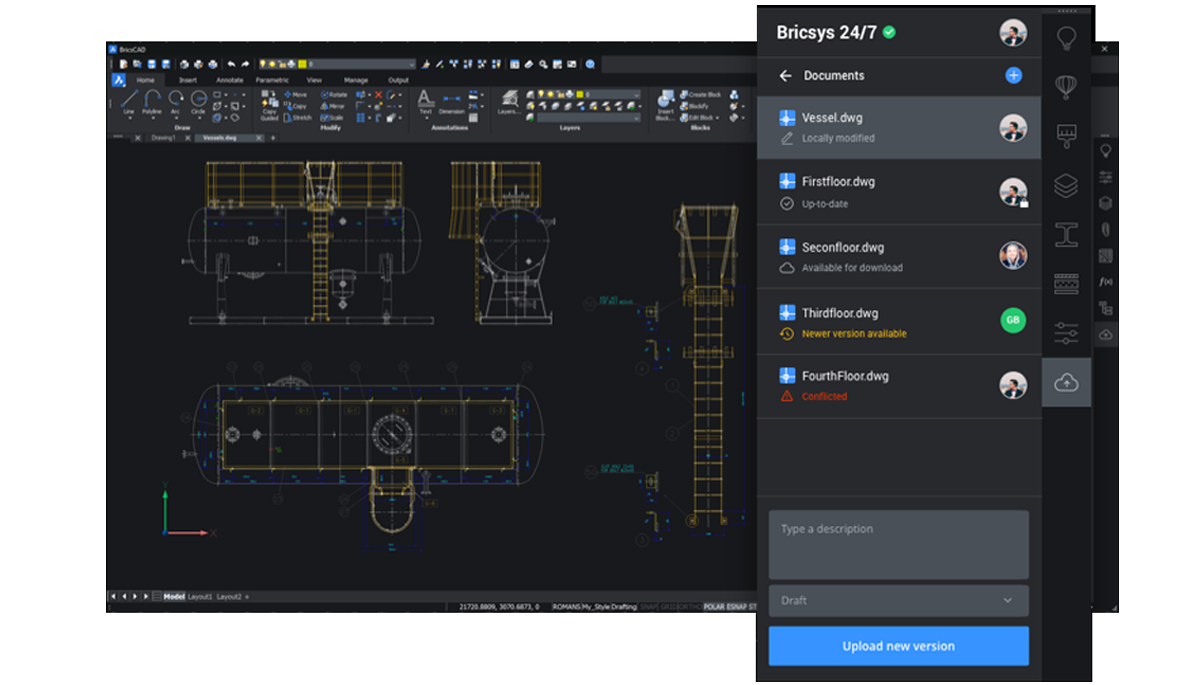
Task: Click the Move button in the Modify panel
Action: click(295, 94)
